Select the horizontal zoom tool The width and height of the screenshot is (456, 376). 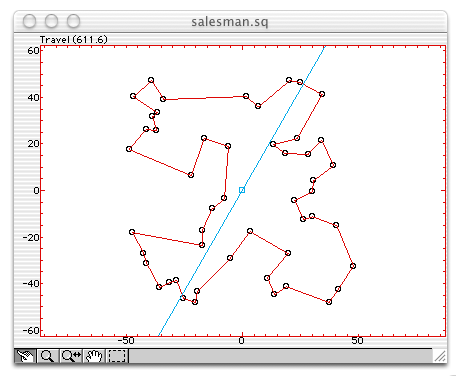tap(71, 356)
